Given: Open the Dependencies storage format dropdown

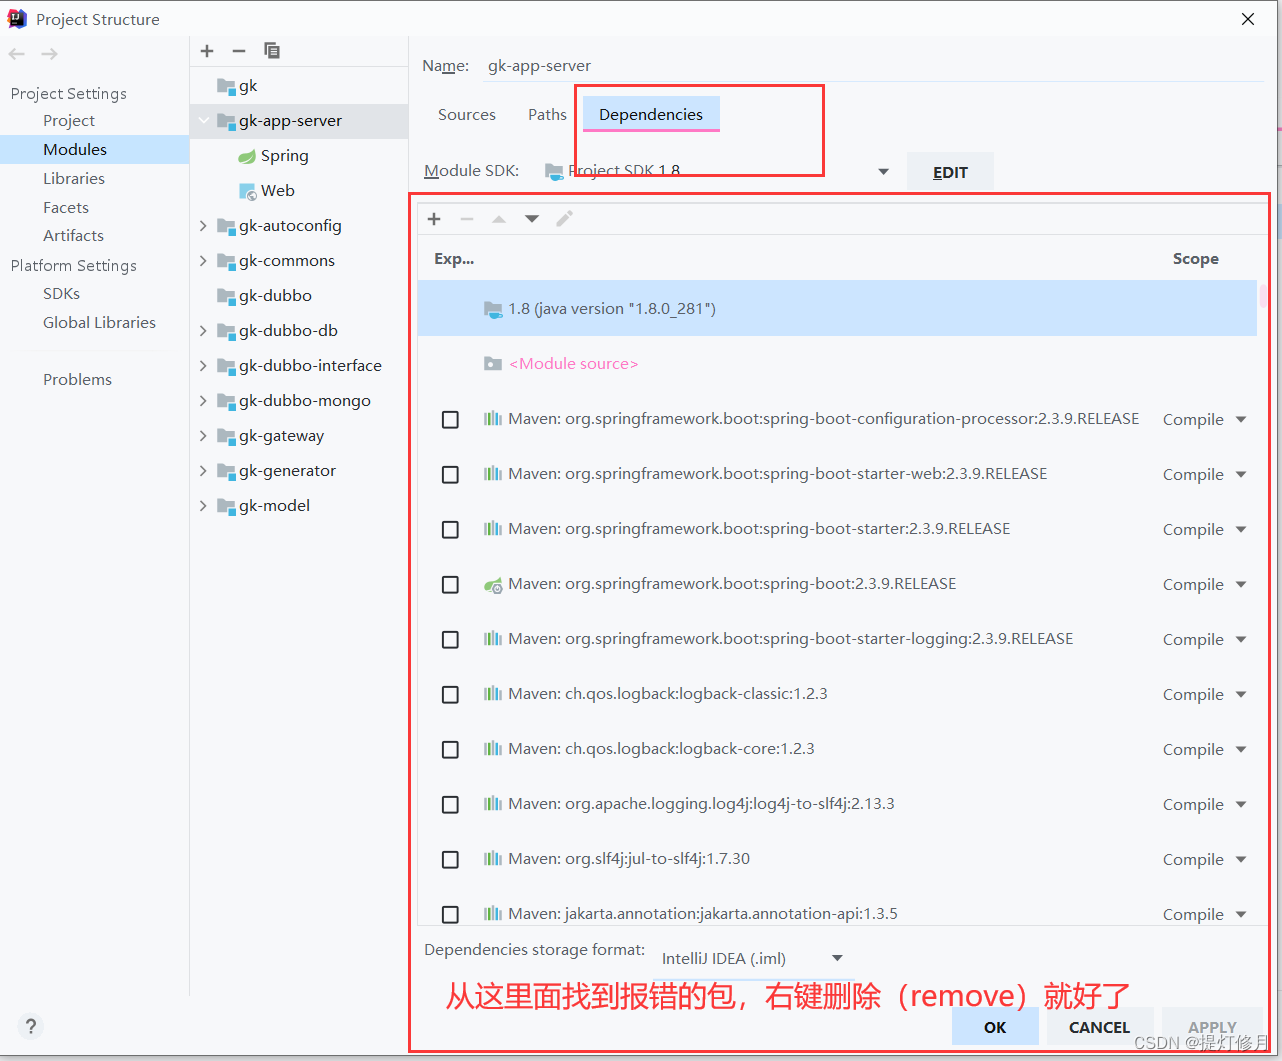Looking at the screenshot, I should (836, 958).
